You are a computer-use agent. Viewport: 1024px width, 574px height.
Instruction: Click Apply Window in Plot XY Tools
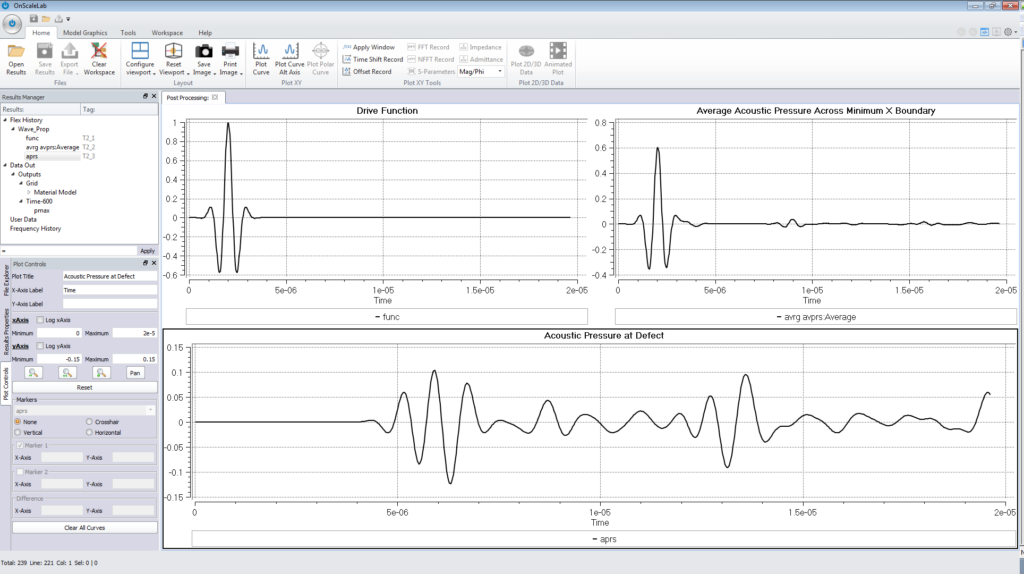pos(369,47)
